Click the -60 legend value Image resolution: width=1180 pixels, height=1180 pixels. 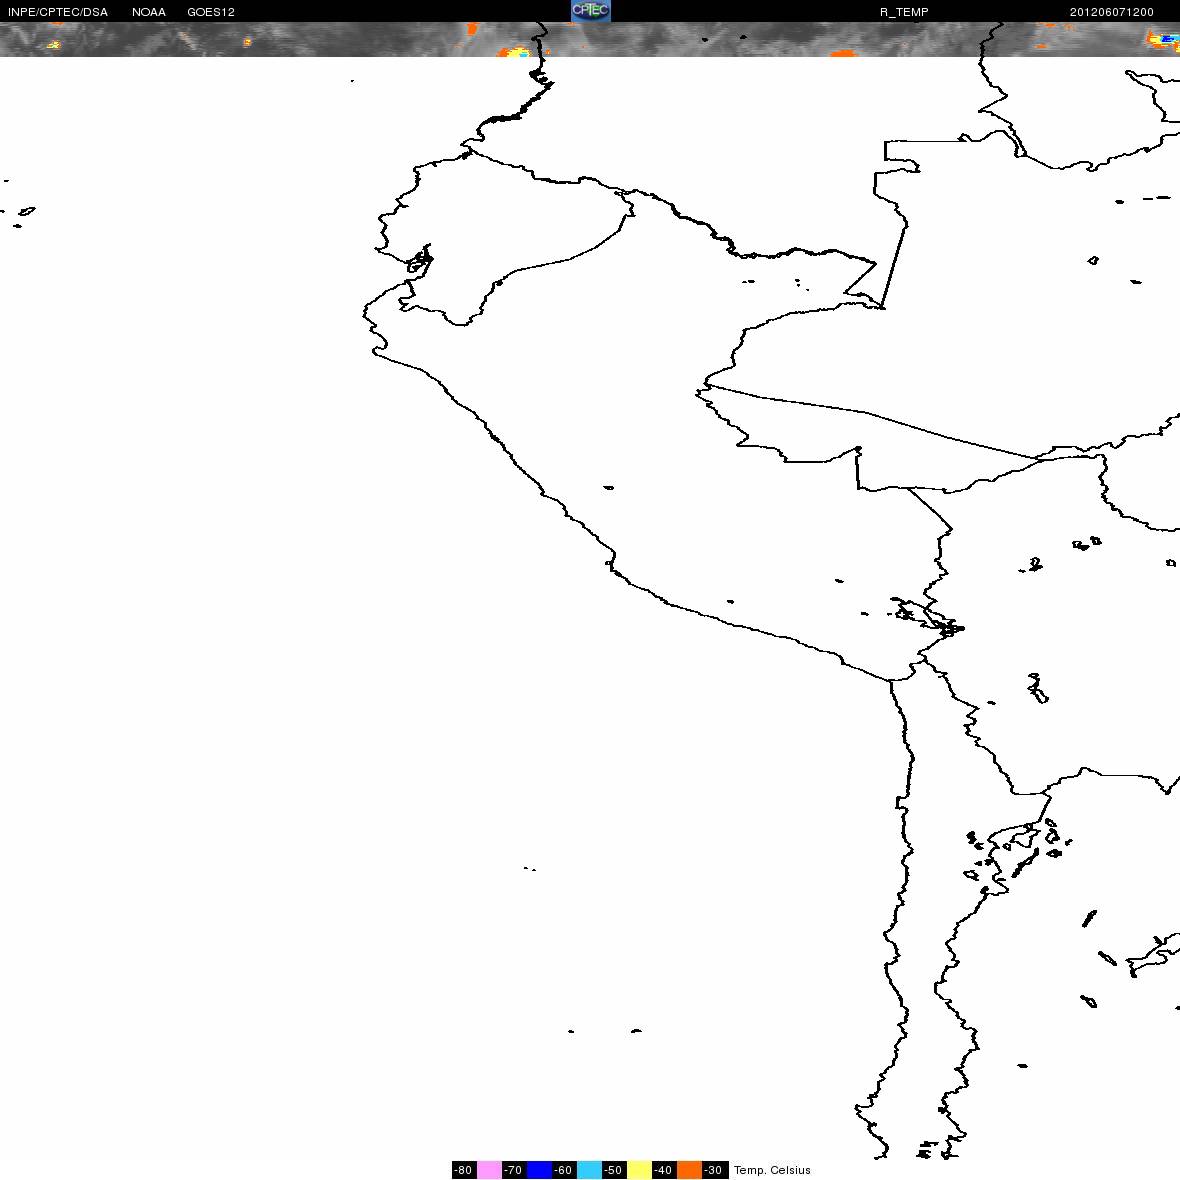point(564,1169)
